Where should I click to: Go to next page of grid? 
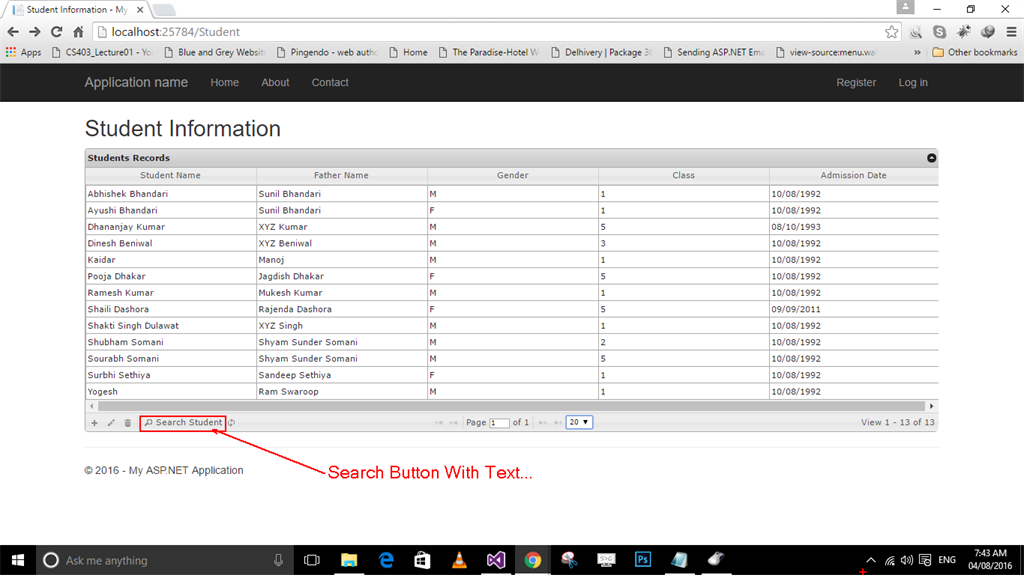[x=543, y=423]
